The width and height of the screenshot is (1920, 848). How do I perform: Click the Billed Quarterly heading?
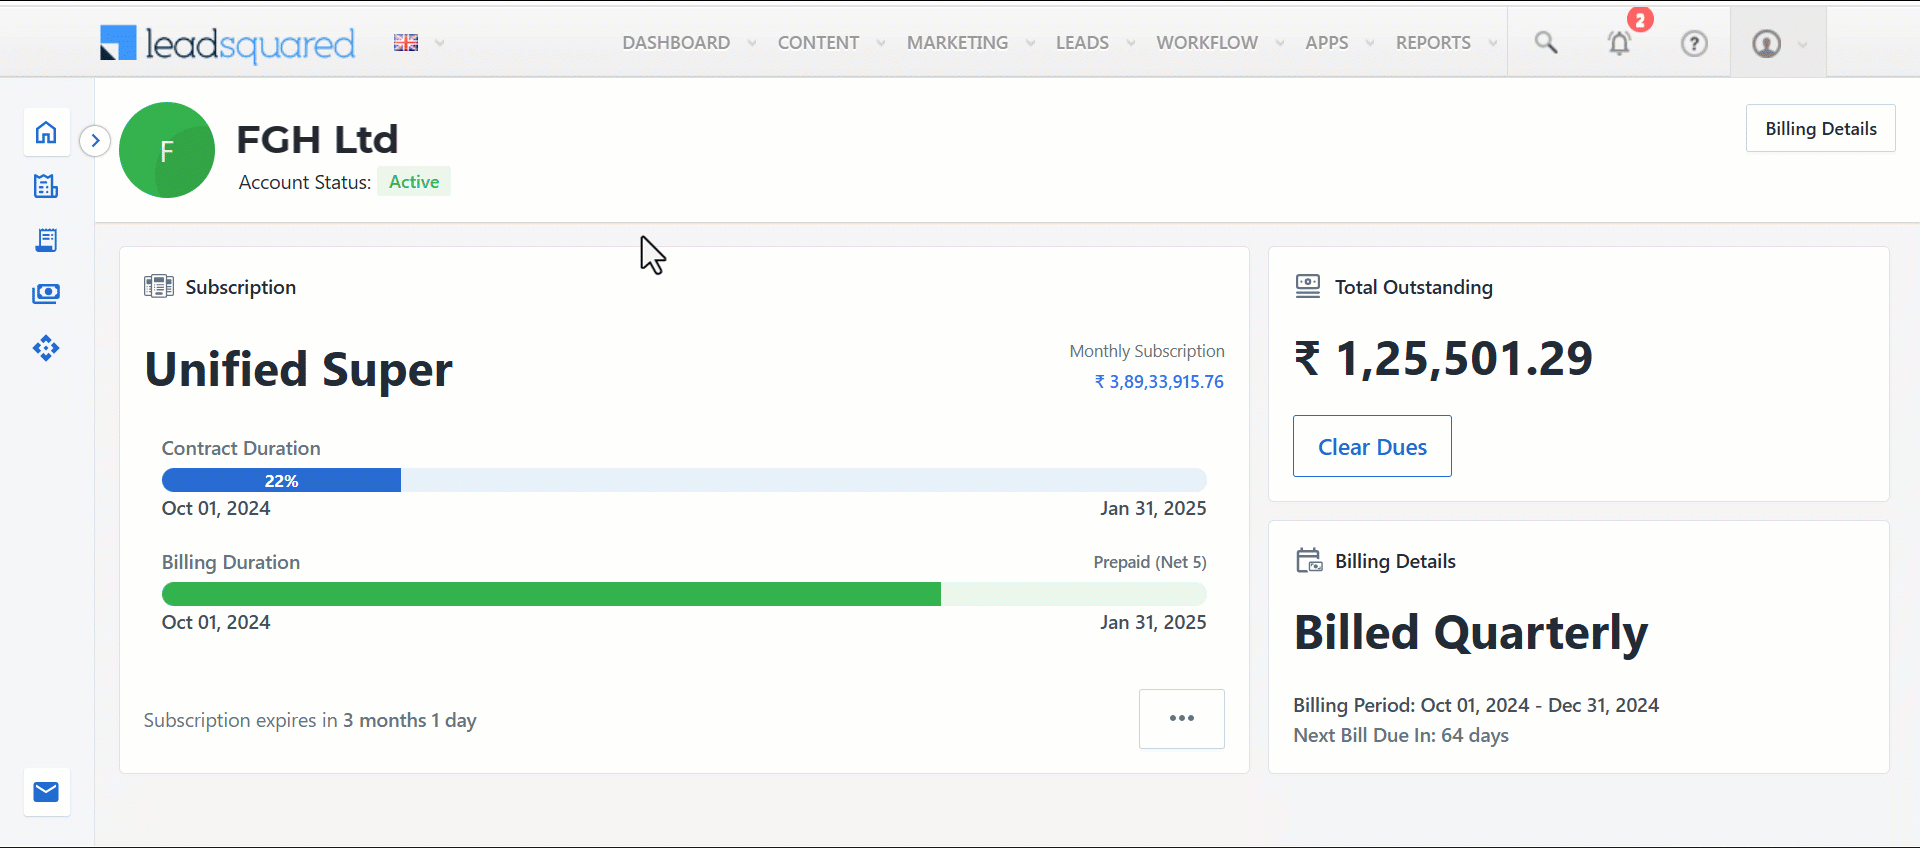pos(1471,633)
